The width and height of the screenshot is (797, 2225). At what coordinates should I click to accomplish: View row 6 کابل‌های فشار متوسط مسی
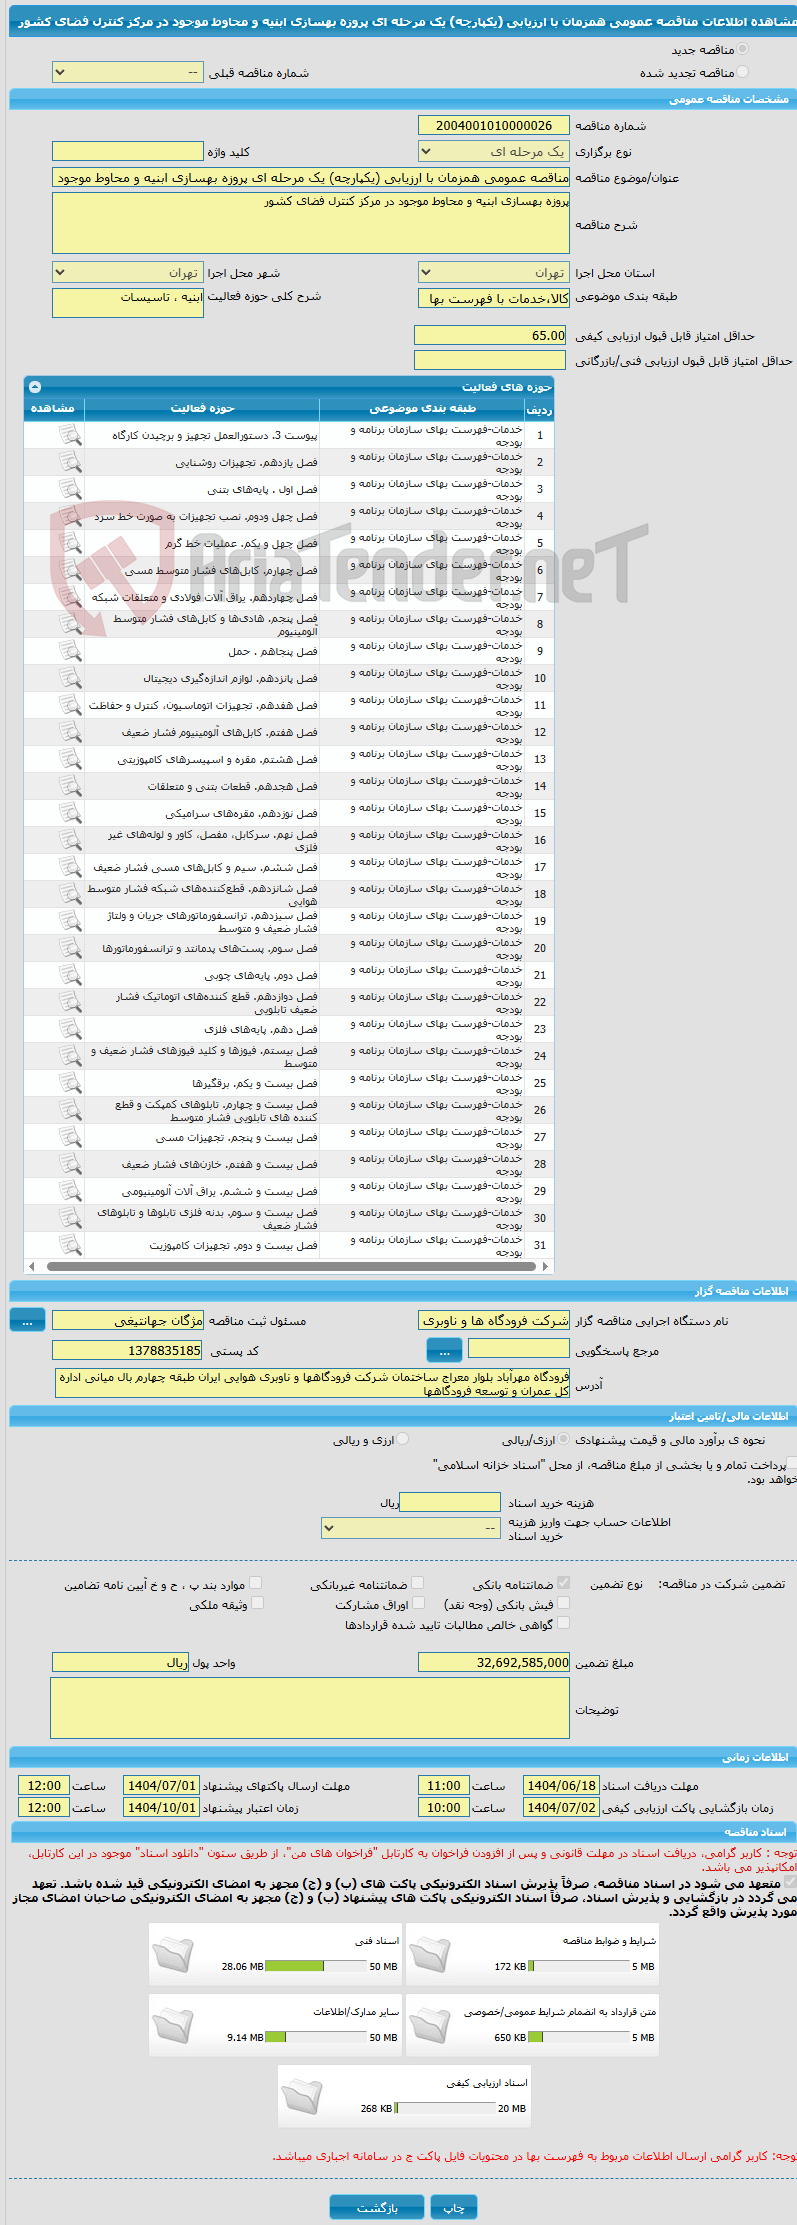click(x=70, y=570)
